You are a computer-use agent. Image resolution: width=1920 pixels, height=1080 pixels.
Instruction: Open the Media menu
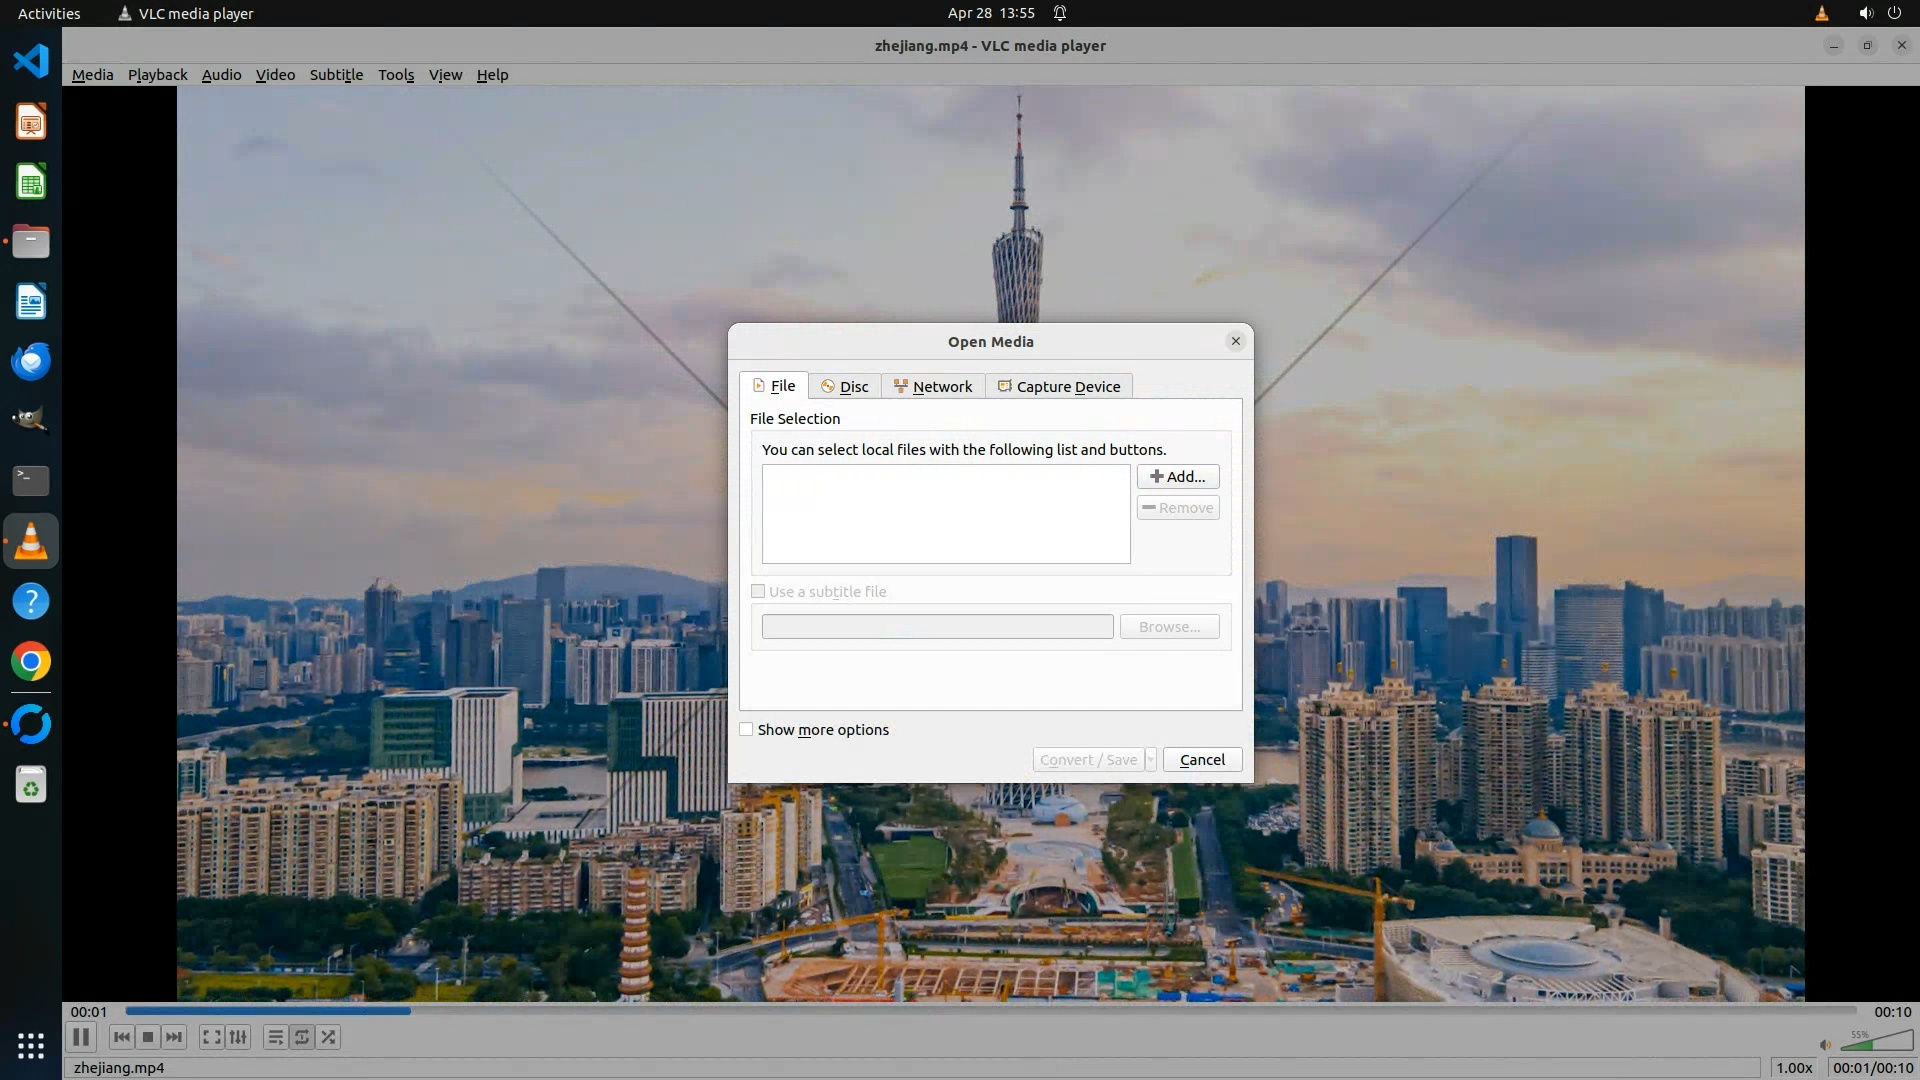92,75
